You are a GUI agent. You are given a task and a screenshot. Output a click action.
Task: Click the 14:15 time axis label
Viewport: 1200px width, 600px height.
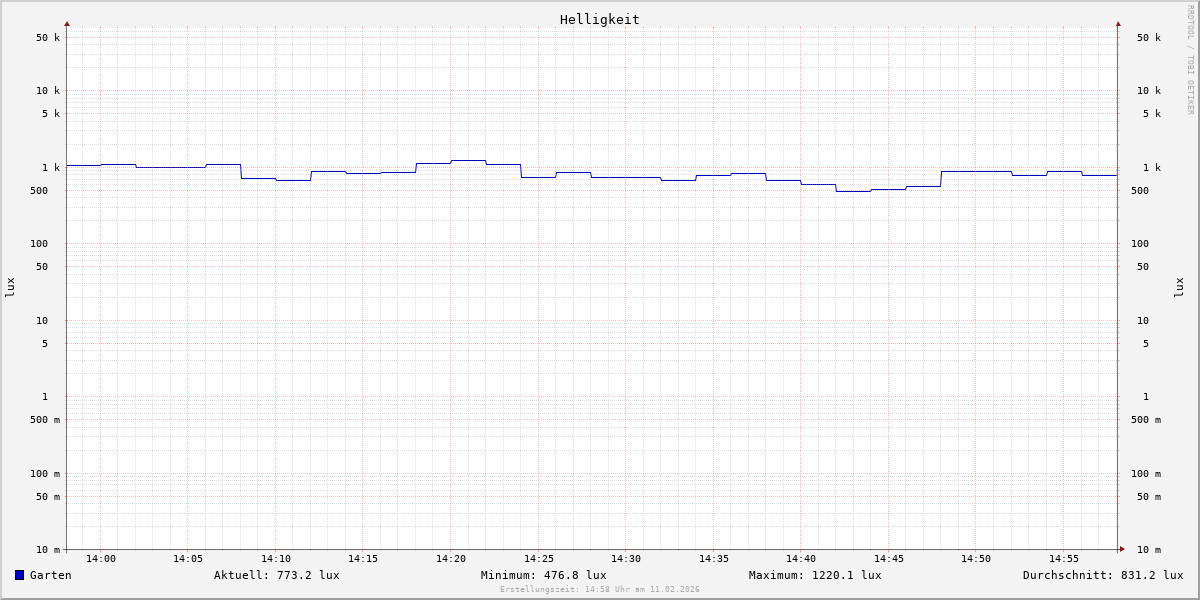point(363,559)
